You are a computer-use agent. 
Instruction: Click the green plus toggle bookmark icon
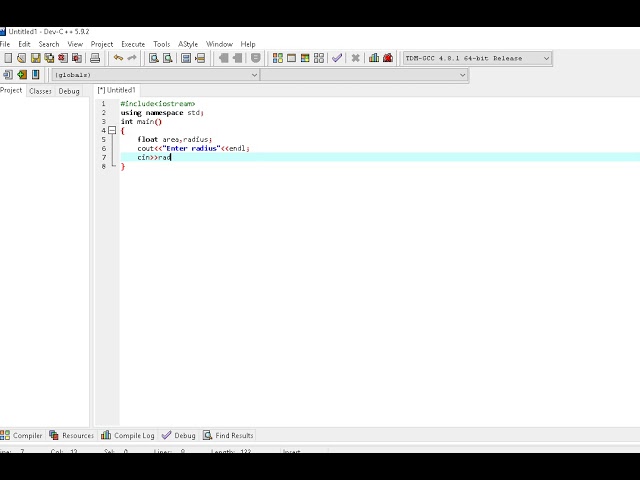point(22,75)
